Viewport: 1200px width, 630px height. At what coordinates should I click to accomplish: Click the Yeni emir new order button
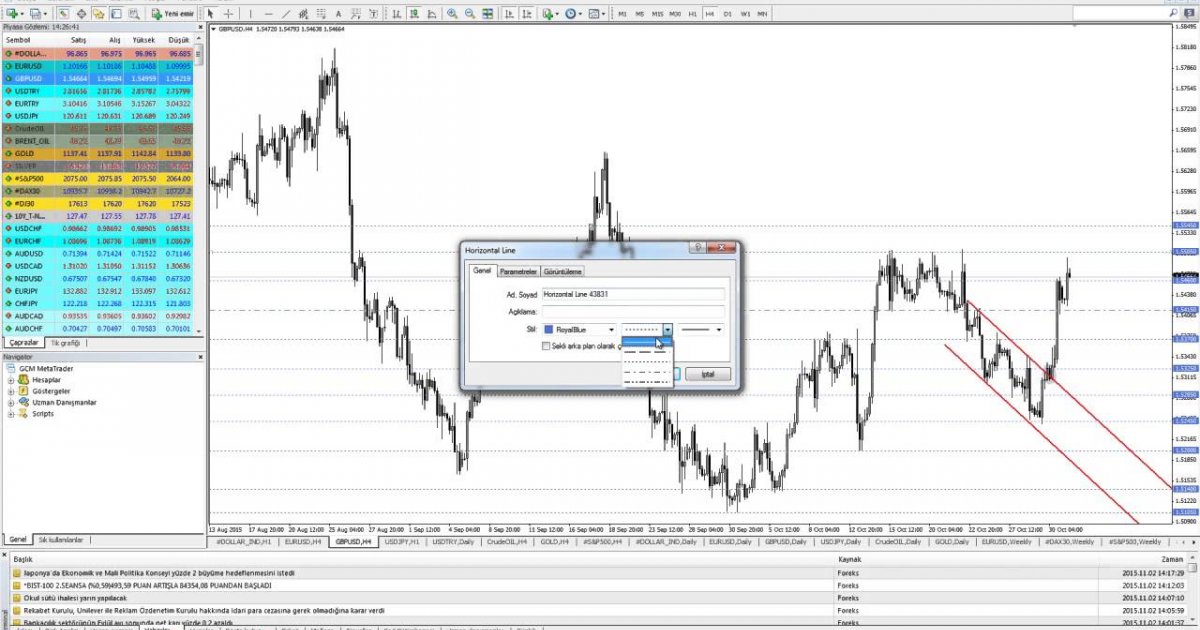click(x=172, y=14)
